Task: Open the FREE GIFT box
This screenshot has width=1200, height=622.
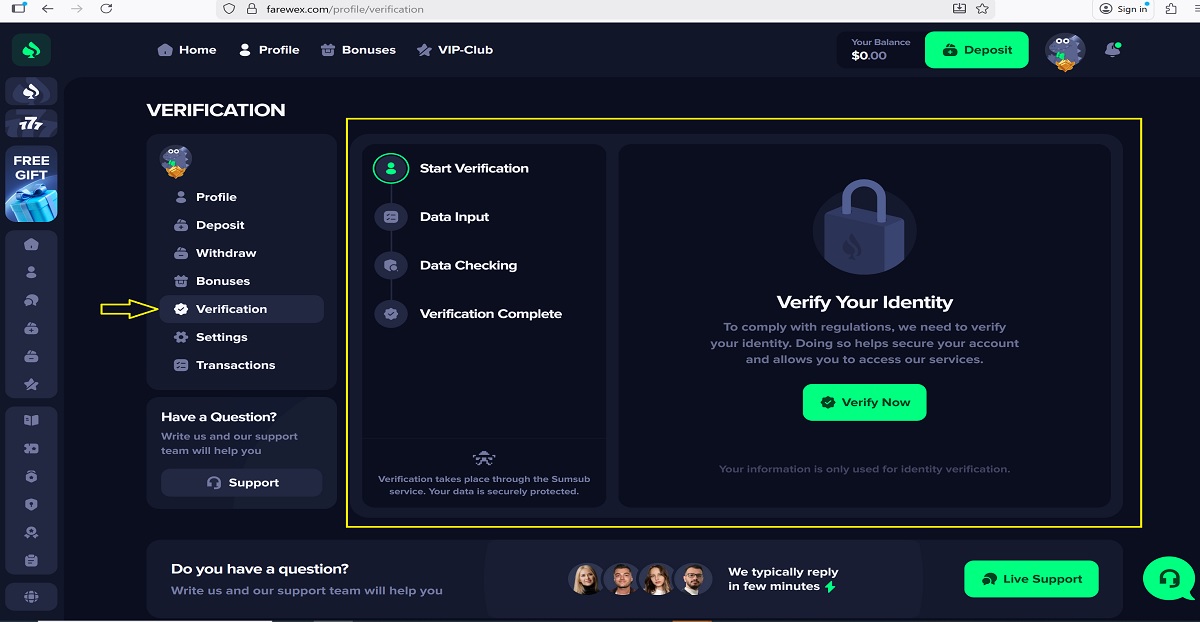Action: [31, 186]
